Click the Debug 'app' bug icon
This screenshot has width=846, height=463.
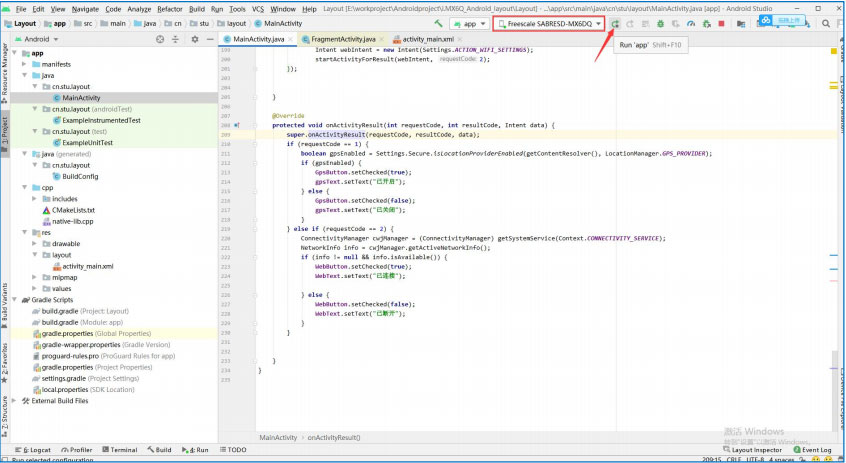[660, 24]
